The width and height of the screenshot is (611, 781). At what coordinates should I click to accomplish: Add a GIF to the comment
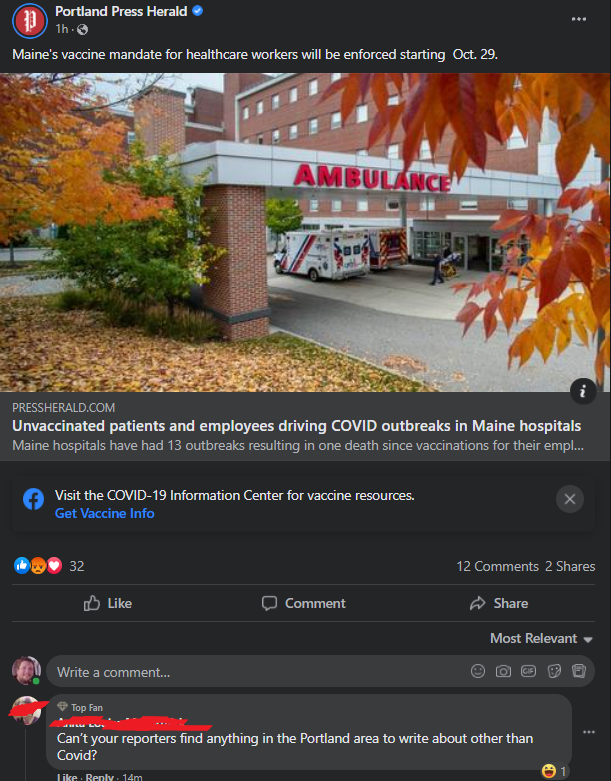click(x=528, y=671)
